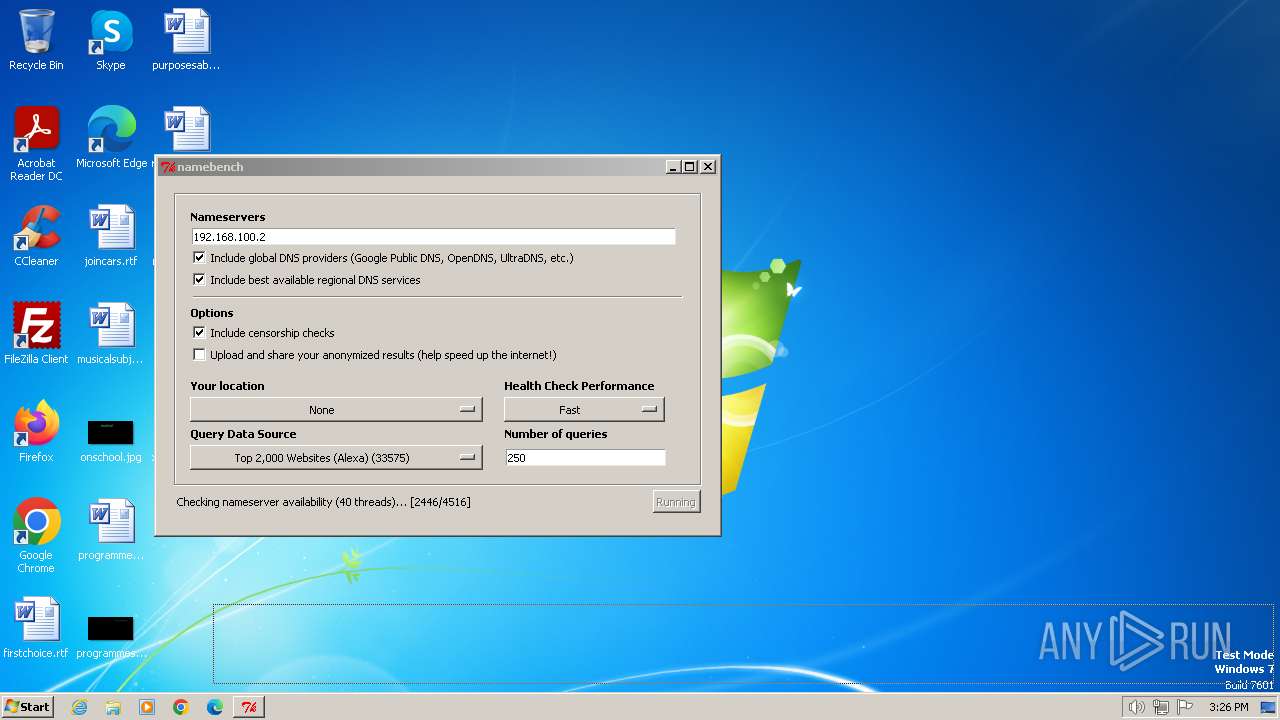Open Your location dropdown showing None
1280x720 pixels.
click(336, 409)
